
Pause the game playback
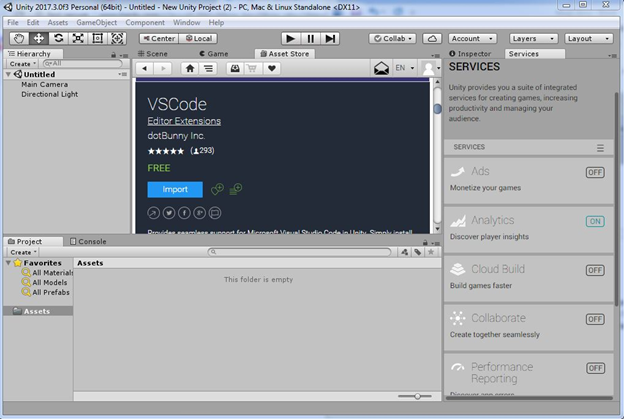click(310, 39)
